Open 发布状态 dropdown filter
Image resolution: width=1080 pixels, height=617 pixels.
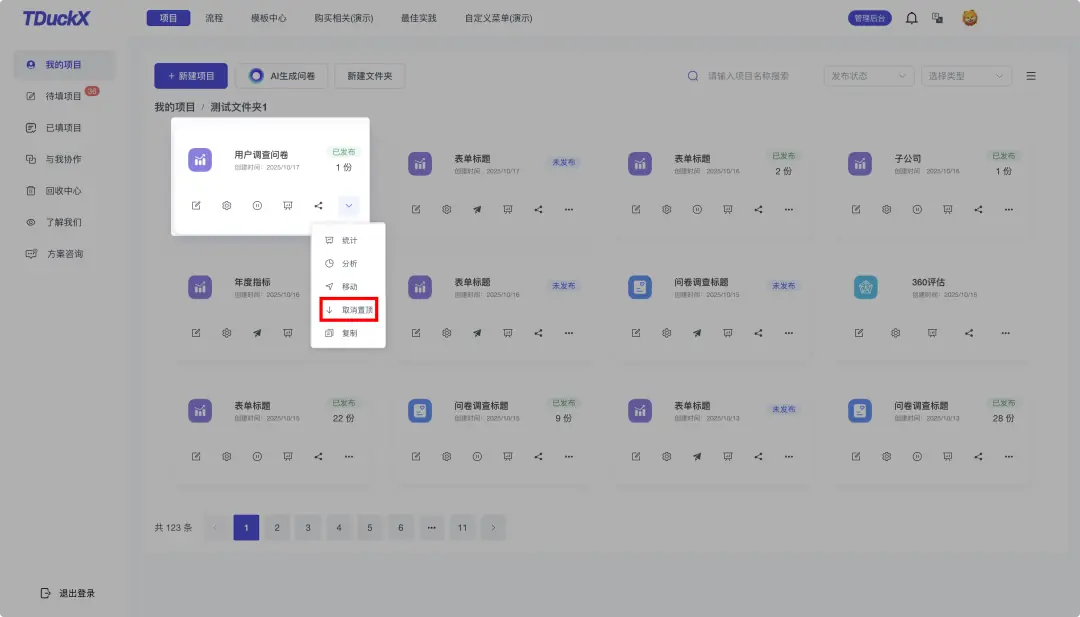[x=869, y=76]
